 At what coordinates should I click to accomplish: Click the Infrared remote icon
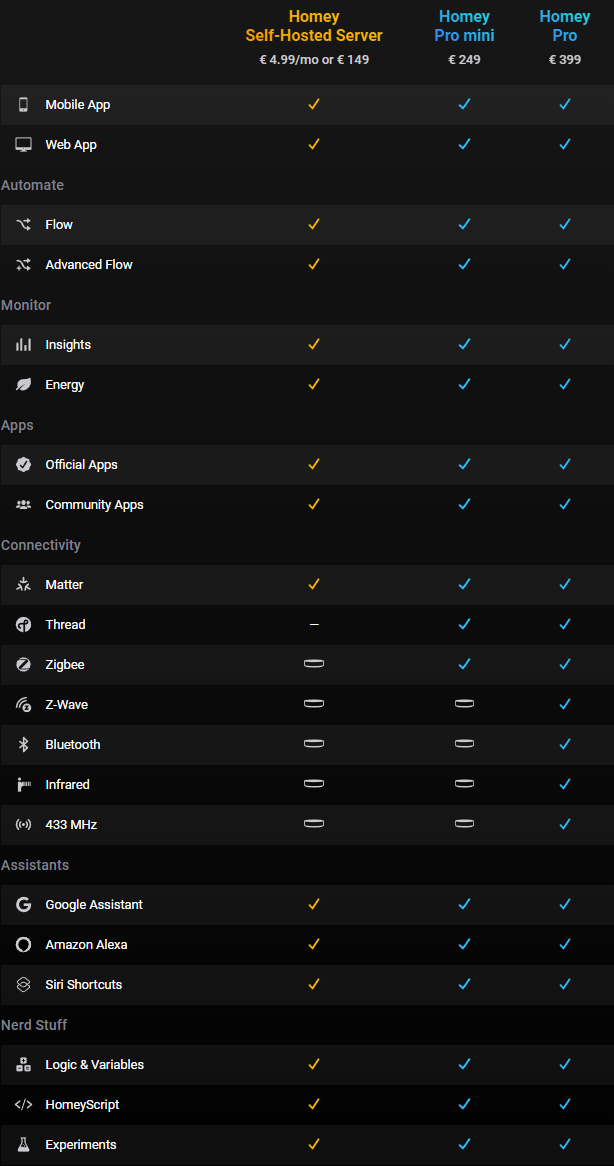(x=23, y=785)
